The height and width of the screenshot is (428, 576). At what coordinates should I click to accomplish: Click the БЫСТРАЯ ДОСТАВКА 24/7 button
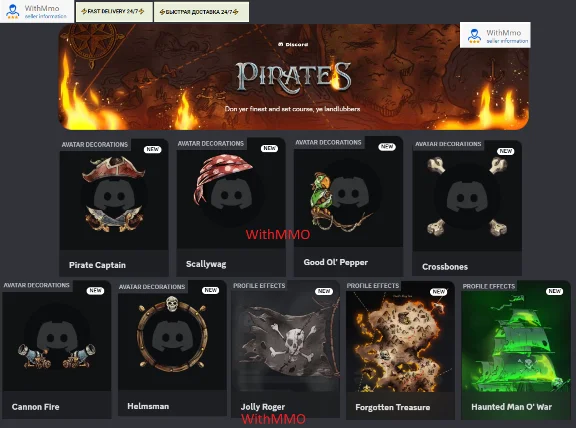click(x=201, y=12)
